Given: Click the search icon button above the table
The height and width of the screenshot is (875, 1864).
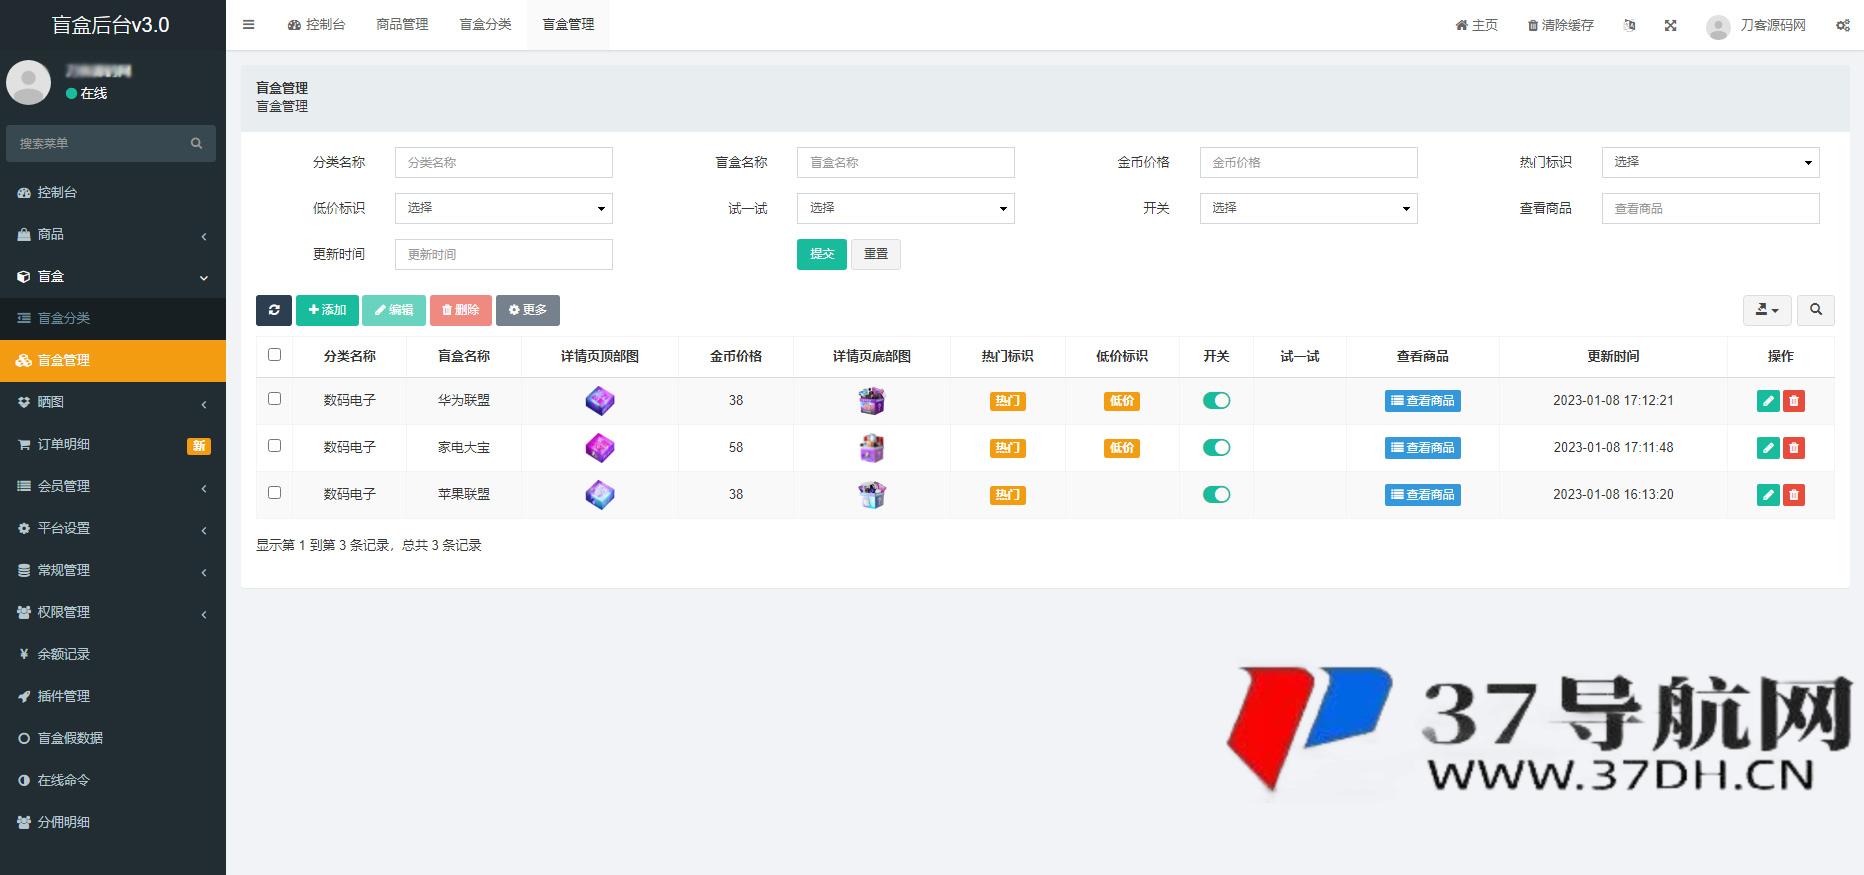Looking at the screenshot, I should 1815,310.
